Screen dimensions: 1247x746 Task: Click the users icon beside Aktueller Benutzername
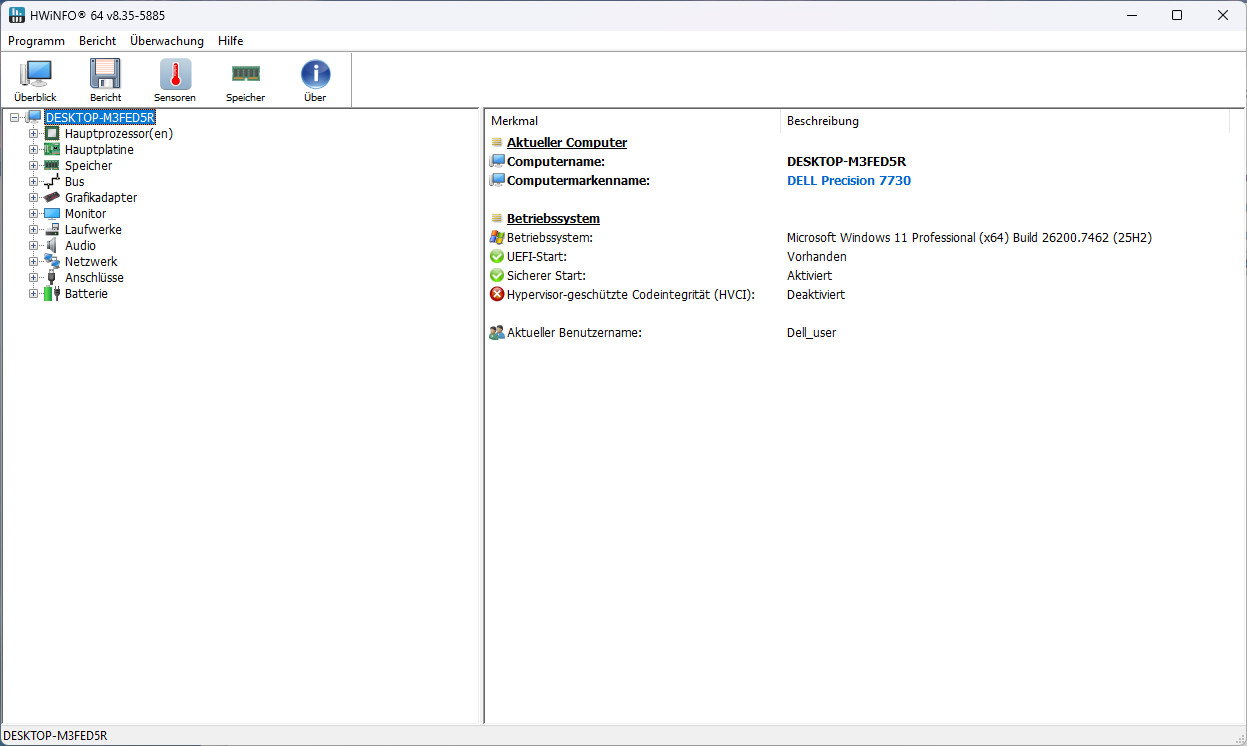coord(497,333)
